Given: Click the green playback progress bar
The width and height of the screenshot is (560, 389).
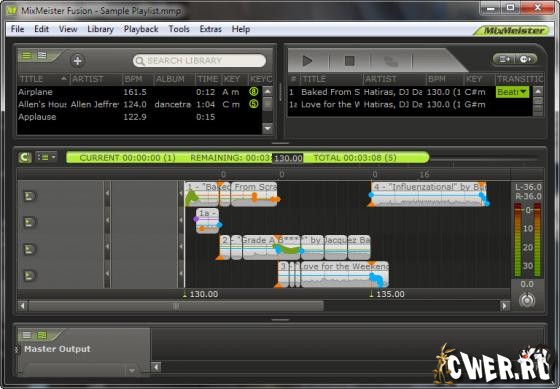Looking at the screenshot, I should [248, 158].
